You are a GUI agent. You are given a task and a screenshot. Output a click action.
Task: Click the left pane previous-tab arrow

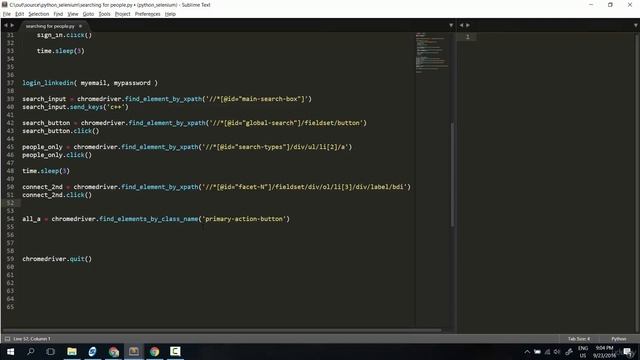pyautogui.click(x=6, y=26)
